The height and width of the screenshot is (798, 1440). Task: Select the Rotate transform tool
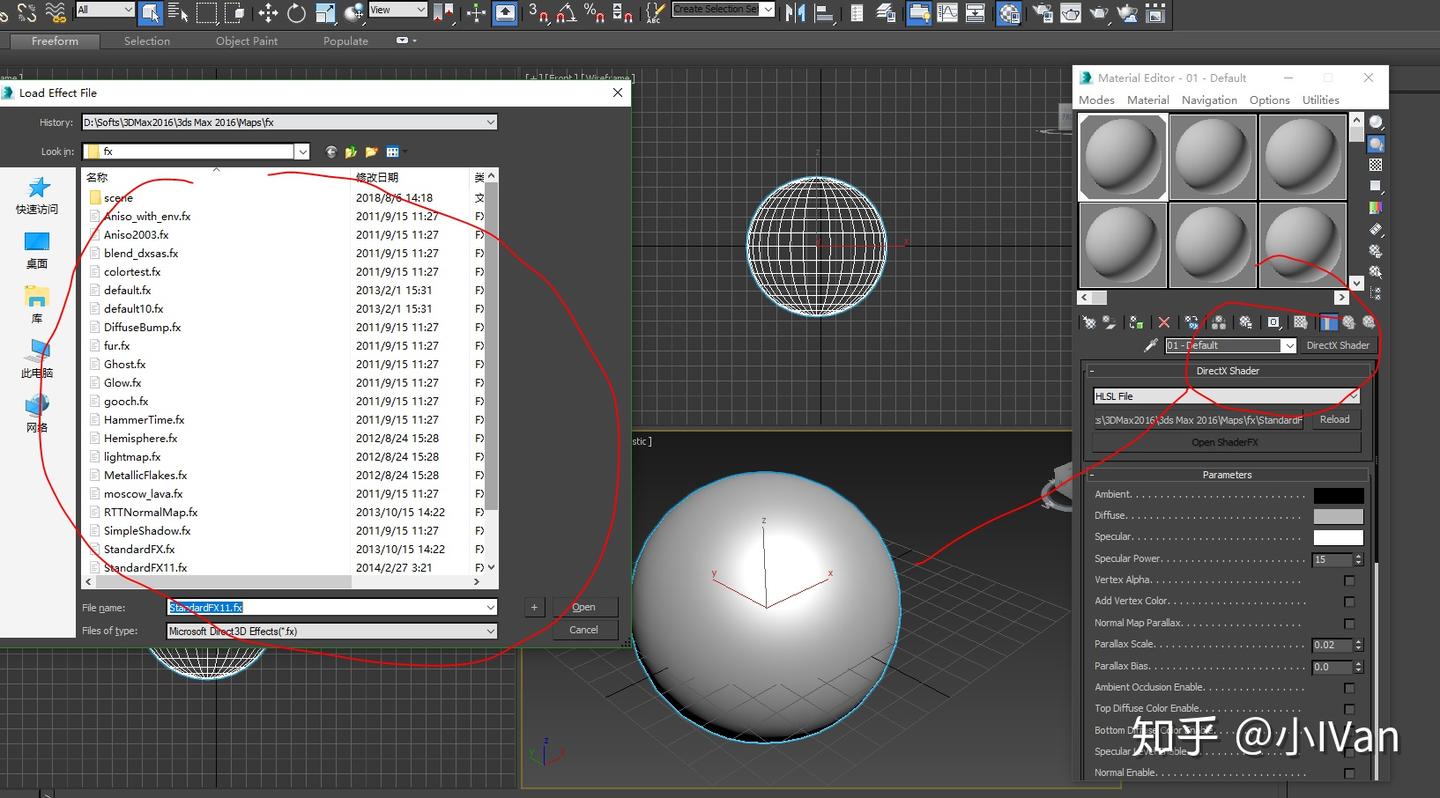tap(296, 13)
